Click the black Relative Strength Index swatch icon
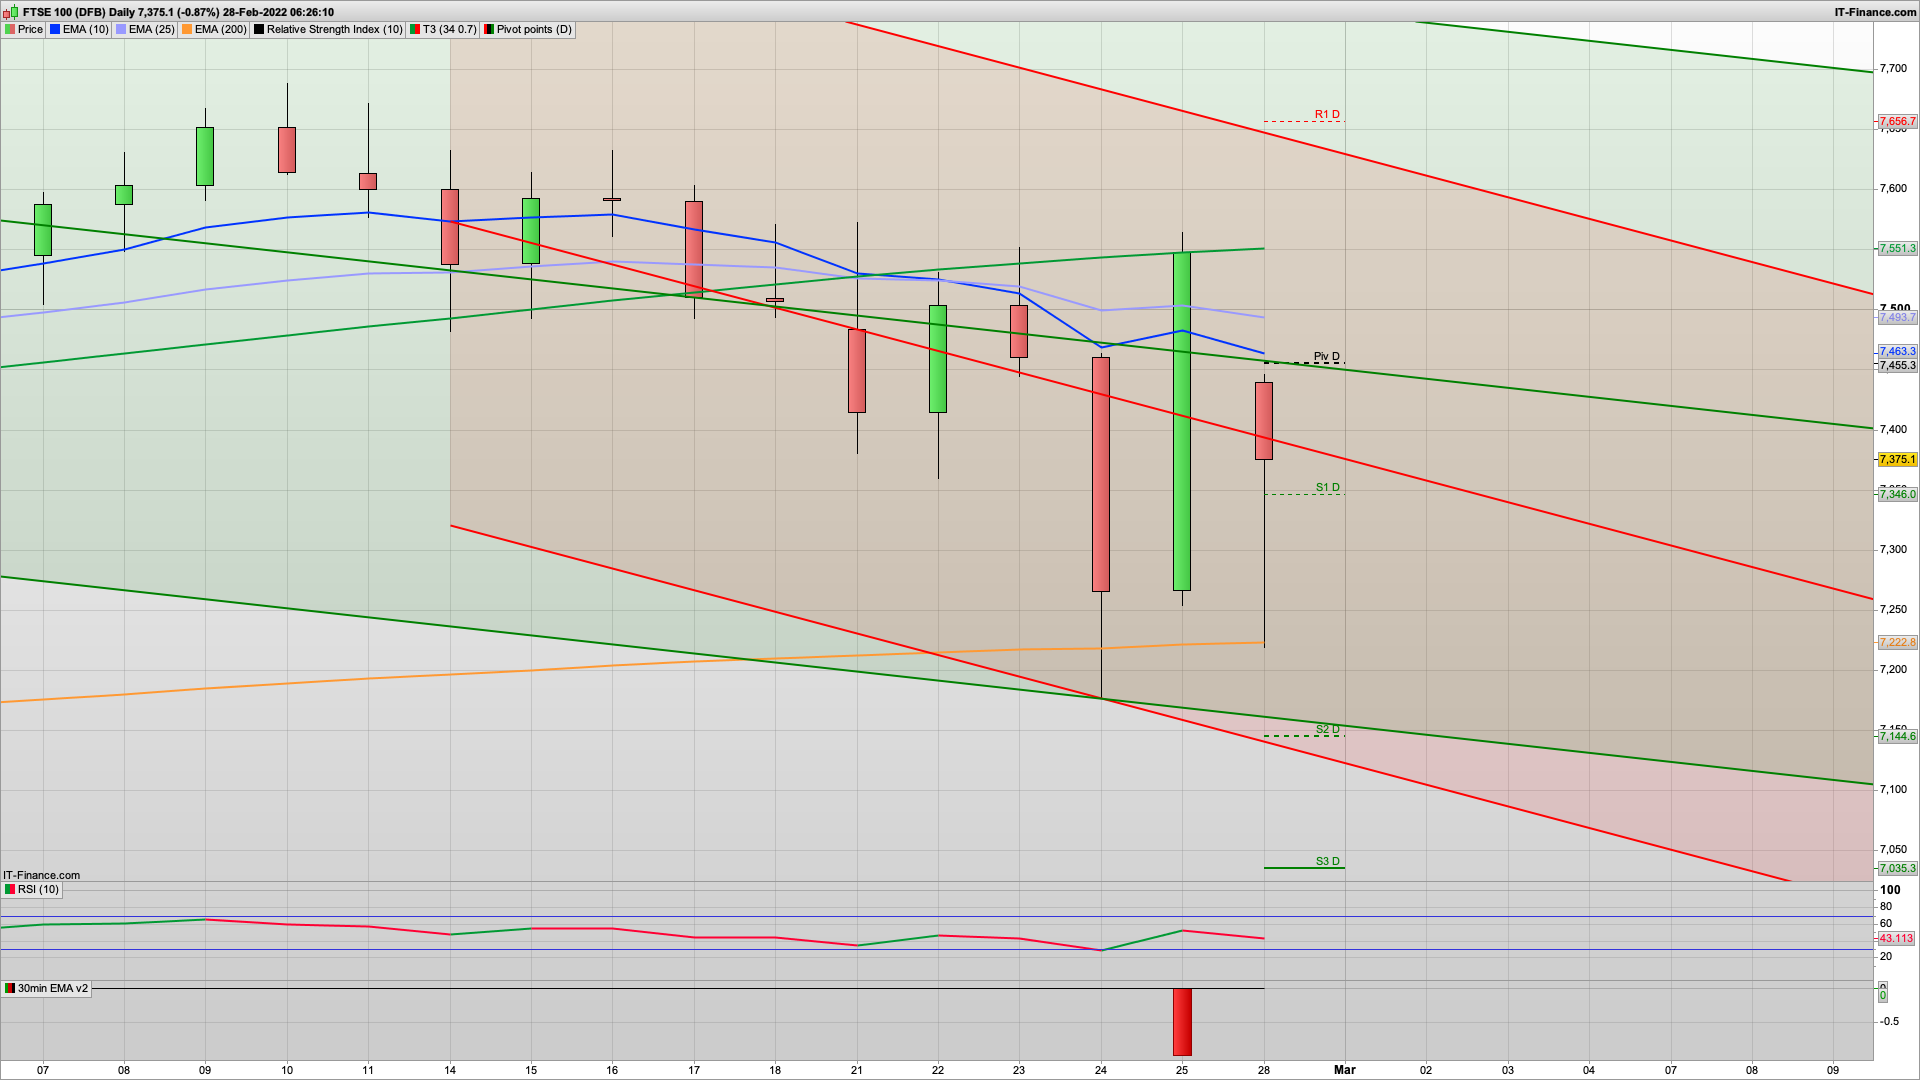Screen dimensions: 1920x1080 point(259,29)
